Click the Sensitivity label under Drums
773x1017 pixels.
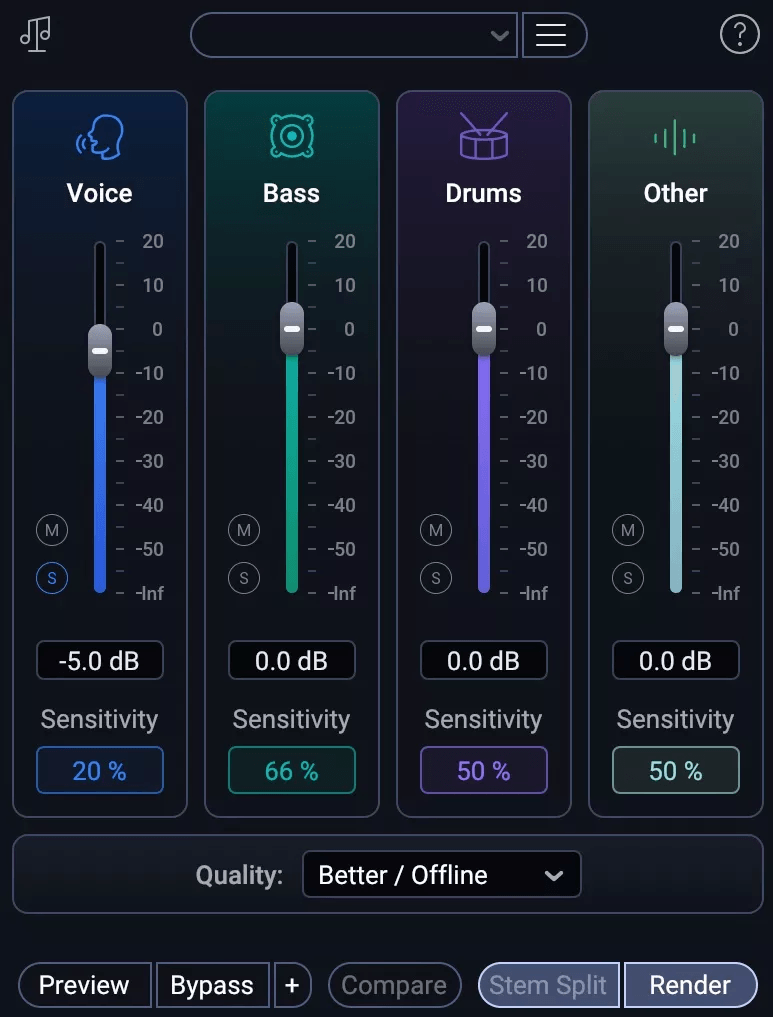click(484, 719)
